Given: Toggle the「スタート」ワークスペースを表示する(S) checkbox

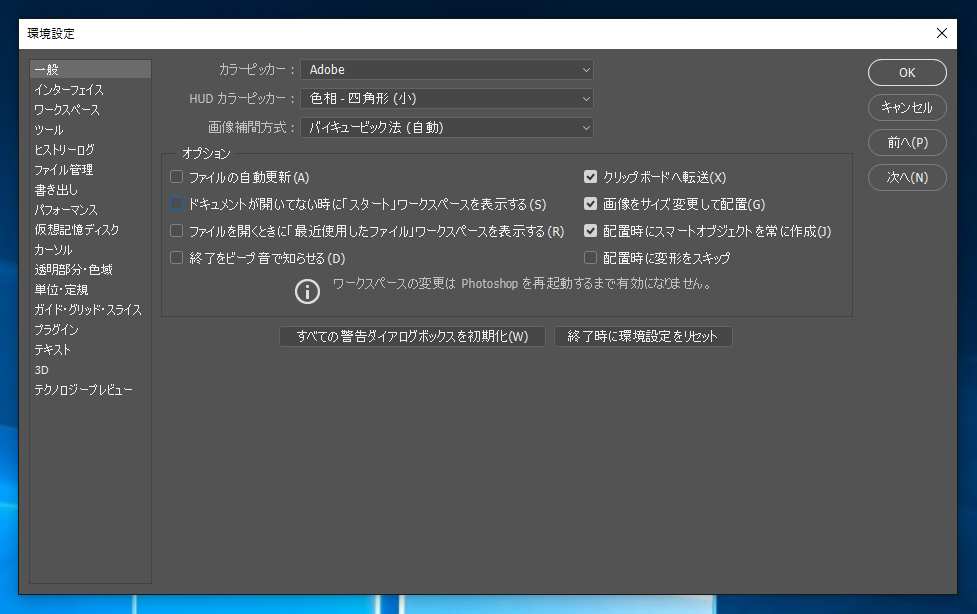Looking at the screenshot, I should pos(176,204).
